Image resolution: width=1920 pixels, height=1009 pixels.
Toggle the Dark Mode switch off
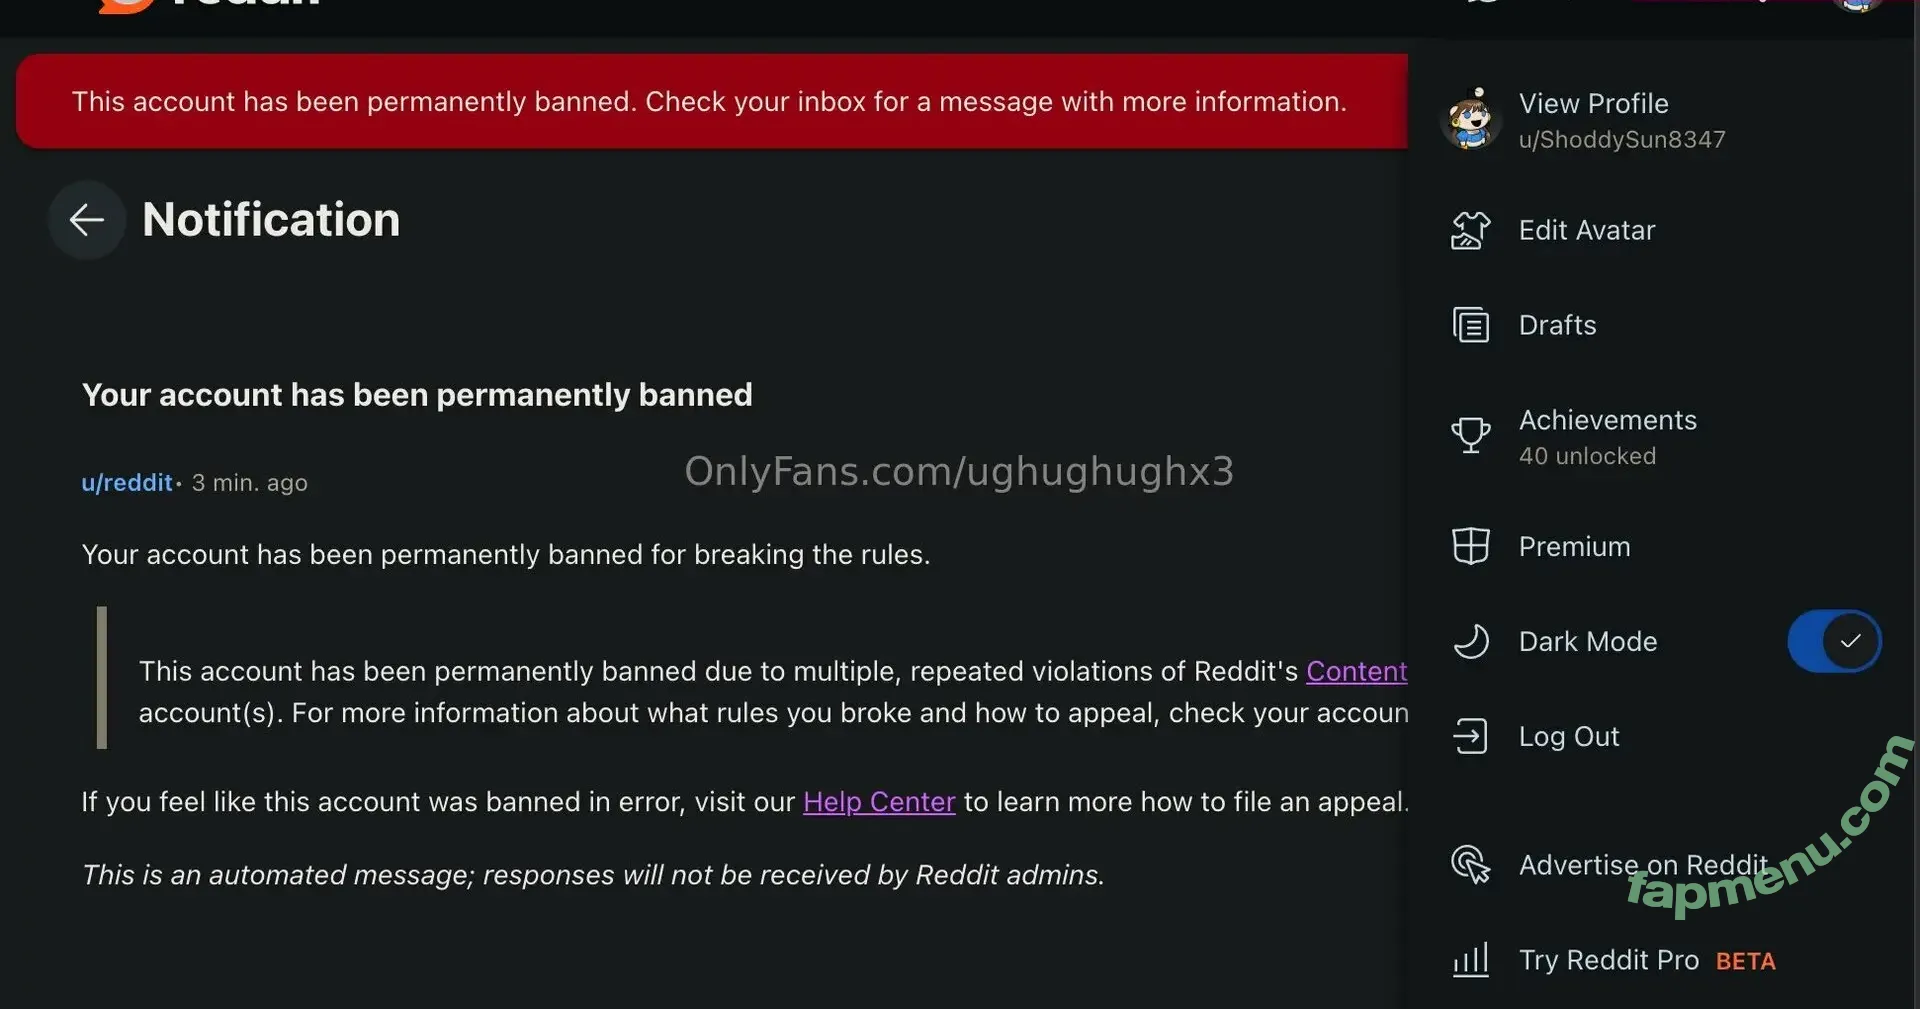coord(1834,642)
